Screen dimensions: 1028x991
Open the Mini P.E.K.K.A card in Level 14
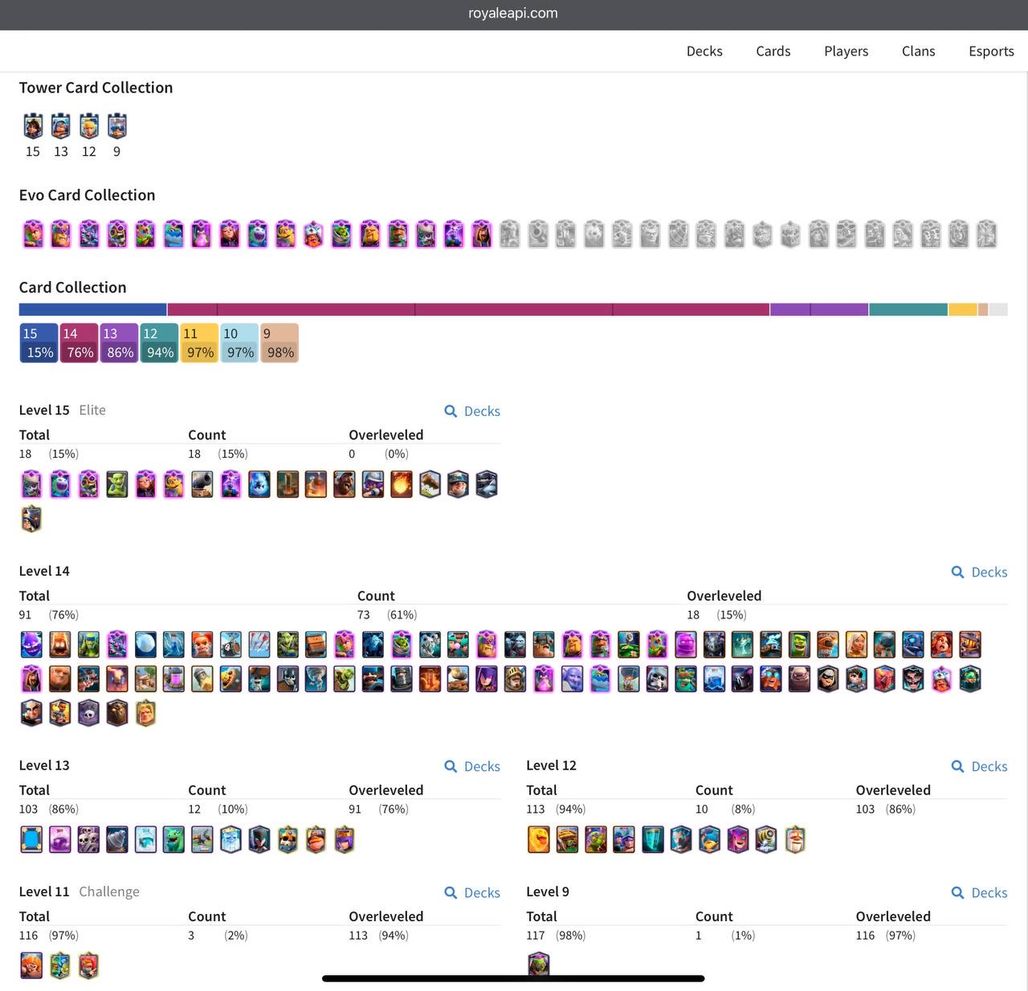(x=913, y=645)
